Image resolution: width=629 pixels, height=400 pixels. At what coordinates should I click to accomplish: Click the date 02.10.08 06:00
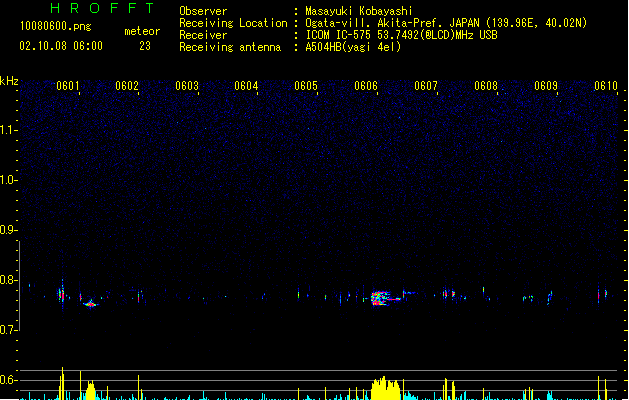coord(61,46)
